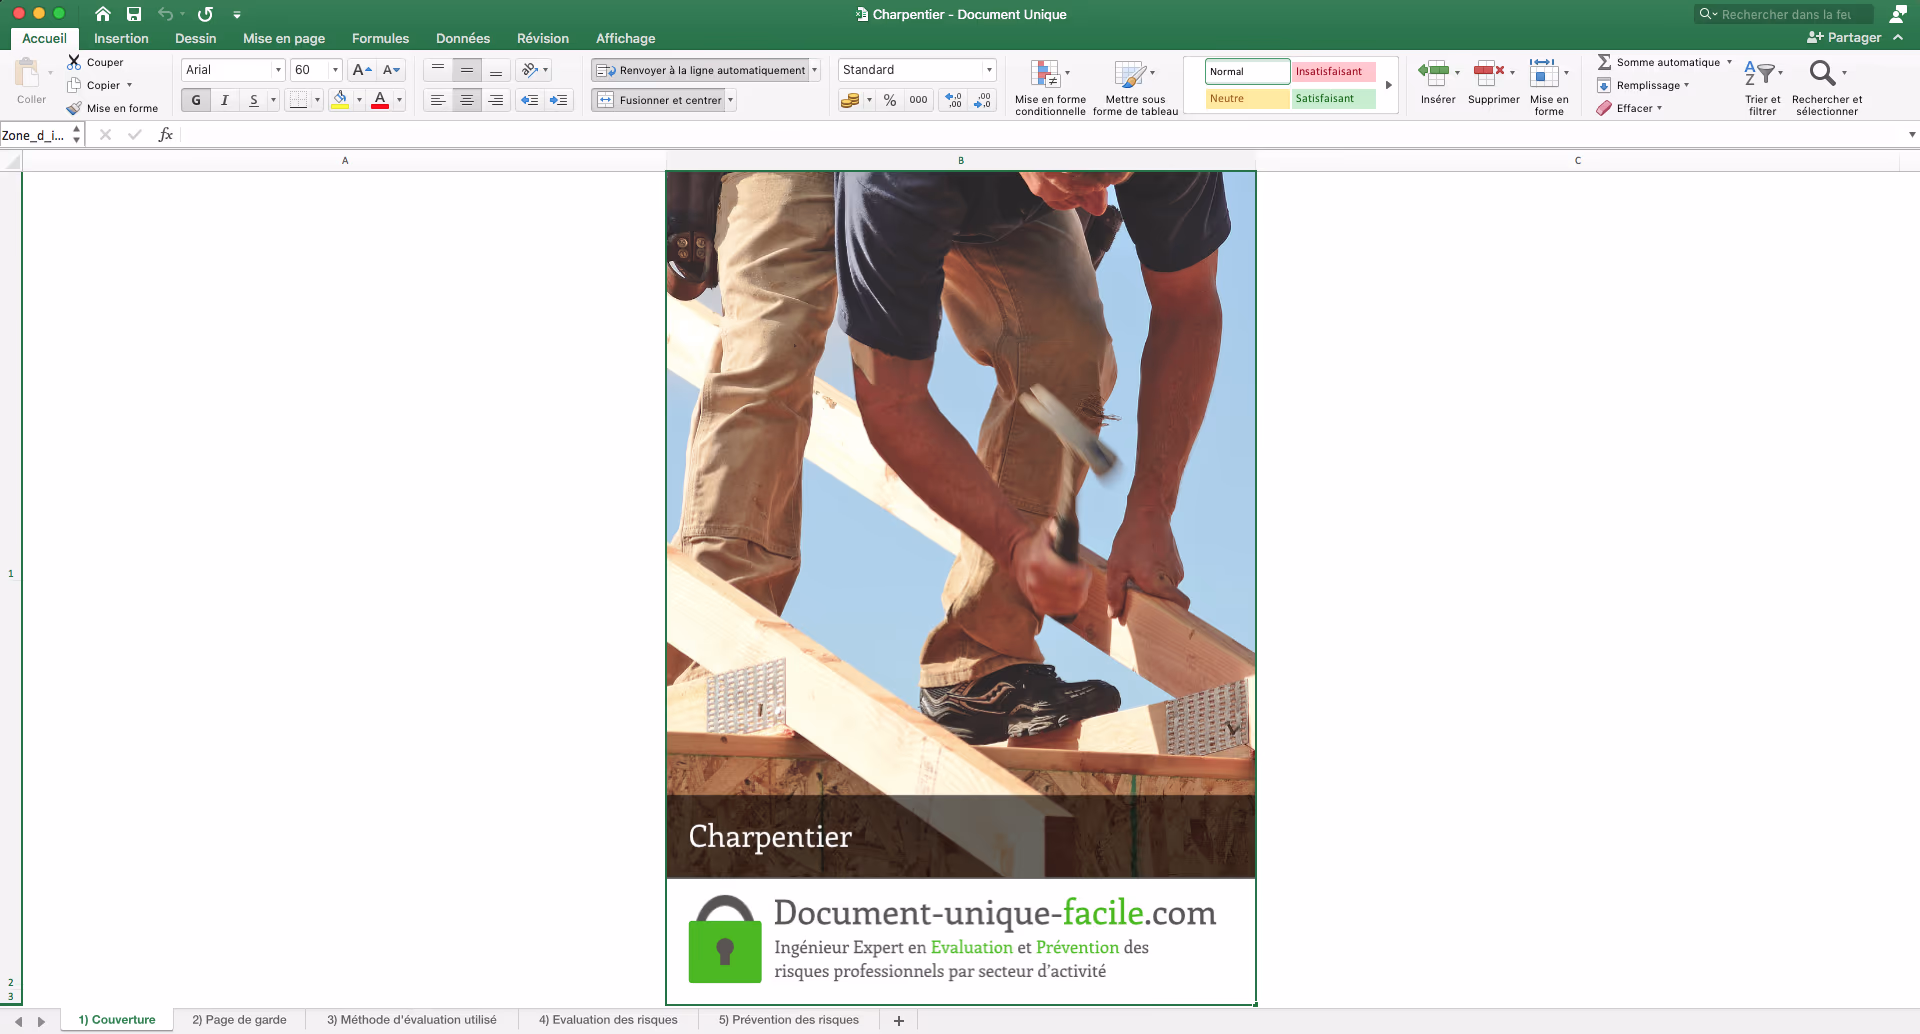Viewport: 1920px width, 1034px height.
Task: Apply percent style format
Action: pos(890,100)
